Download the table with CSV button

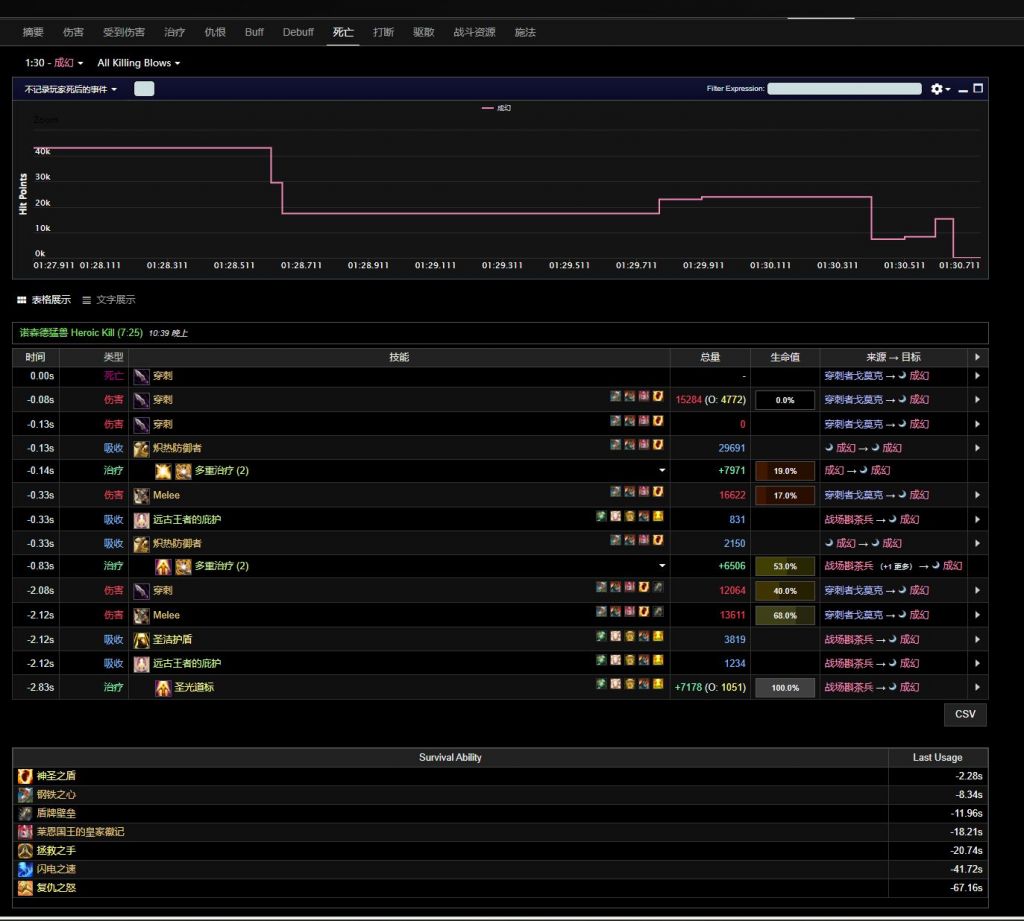click(965, 714)
